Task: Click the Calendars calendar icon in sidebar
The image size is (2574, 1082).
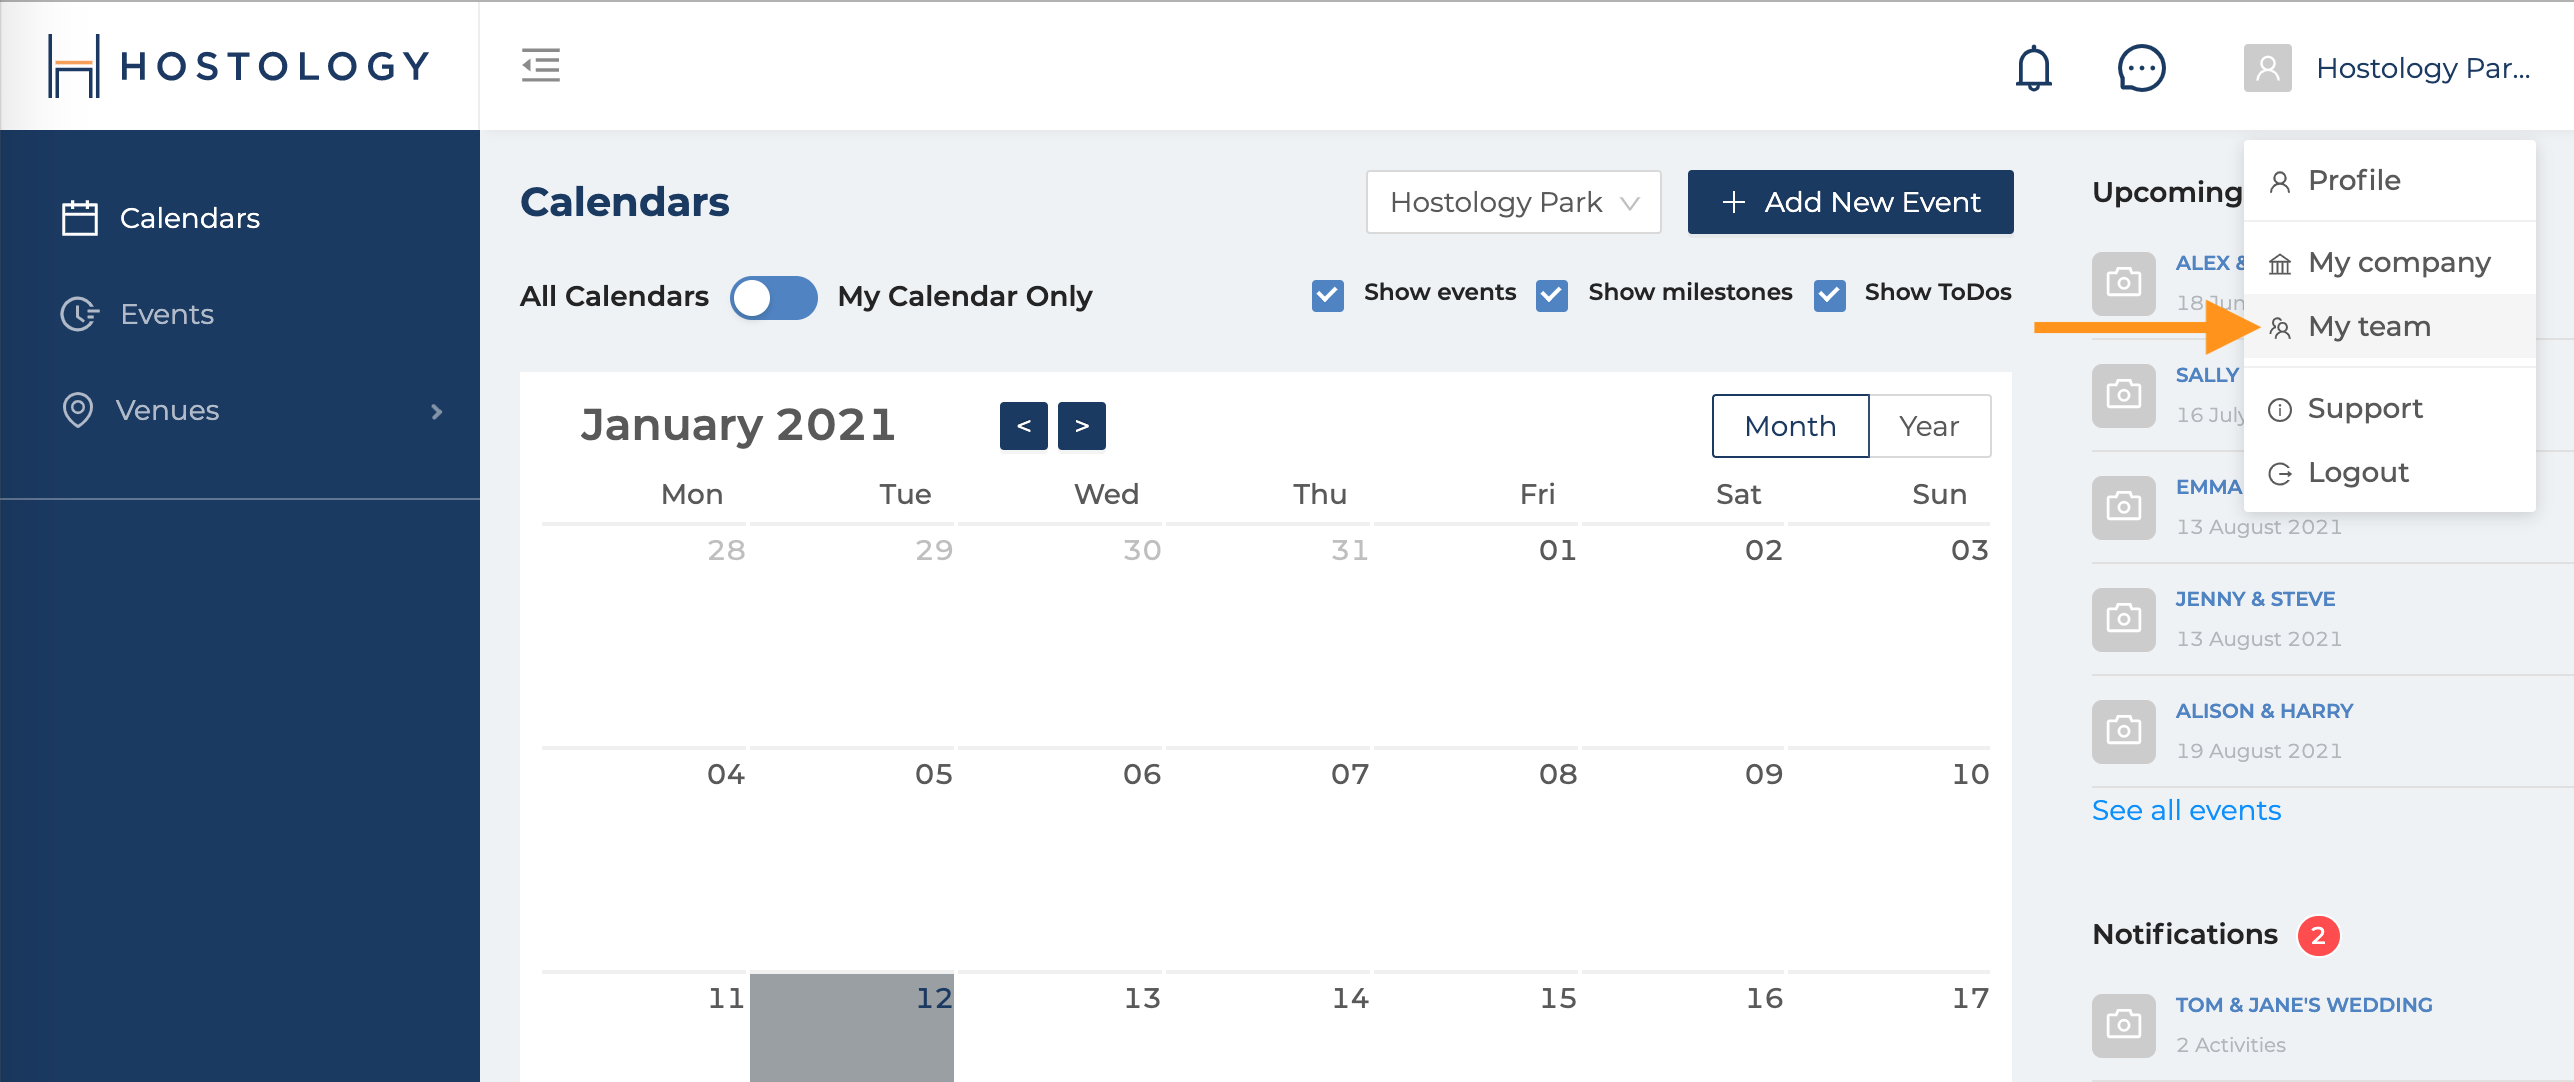Action: pos(80,218)
